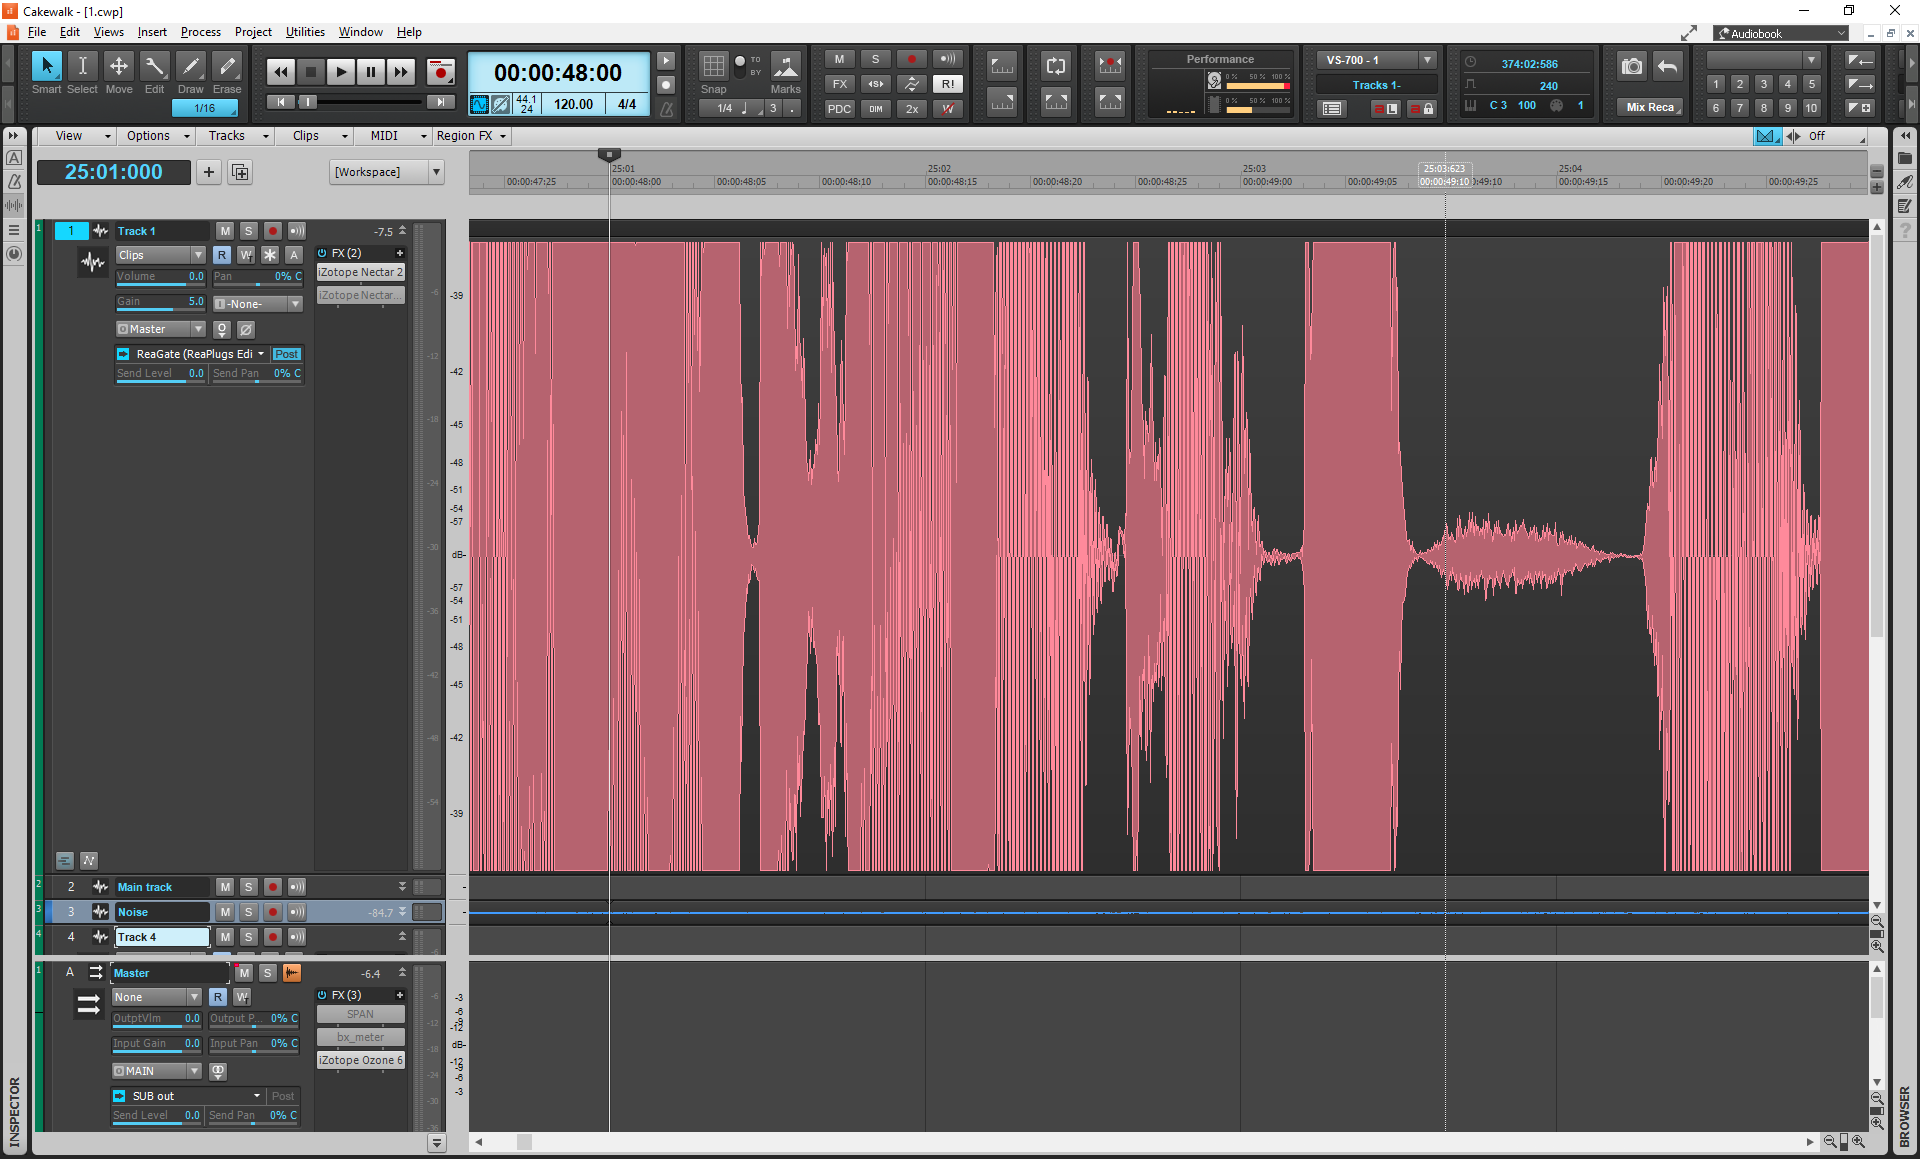Image resolution: width=1920 pixels, height=1159 pixels.
Task: Click the Now Time marker on ruler
Action: [x=609, y=154]
